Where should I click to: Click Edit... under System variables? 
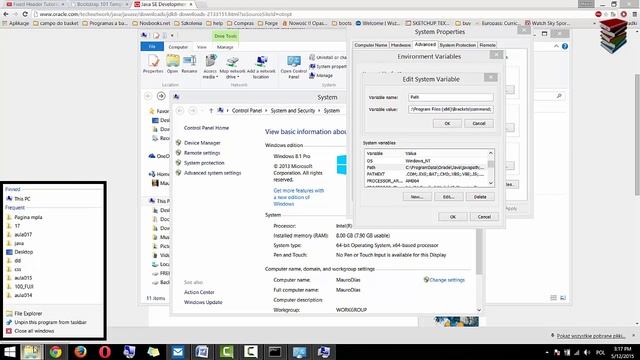(449, 197)
